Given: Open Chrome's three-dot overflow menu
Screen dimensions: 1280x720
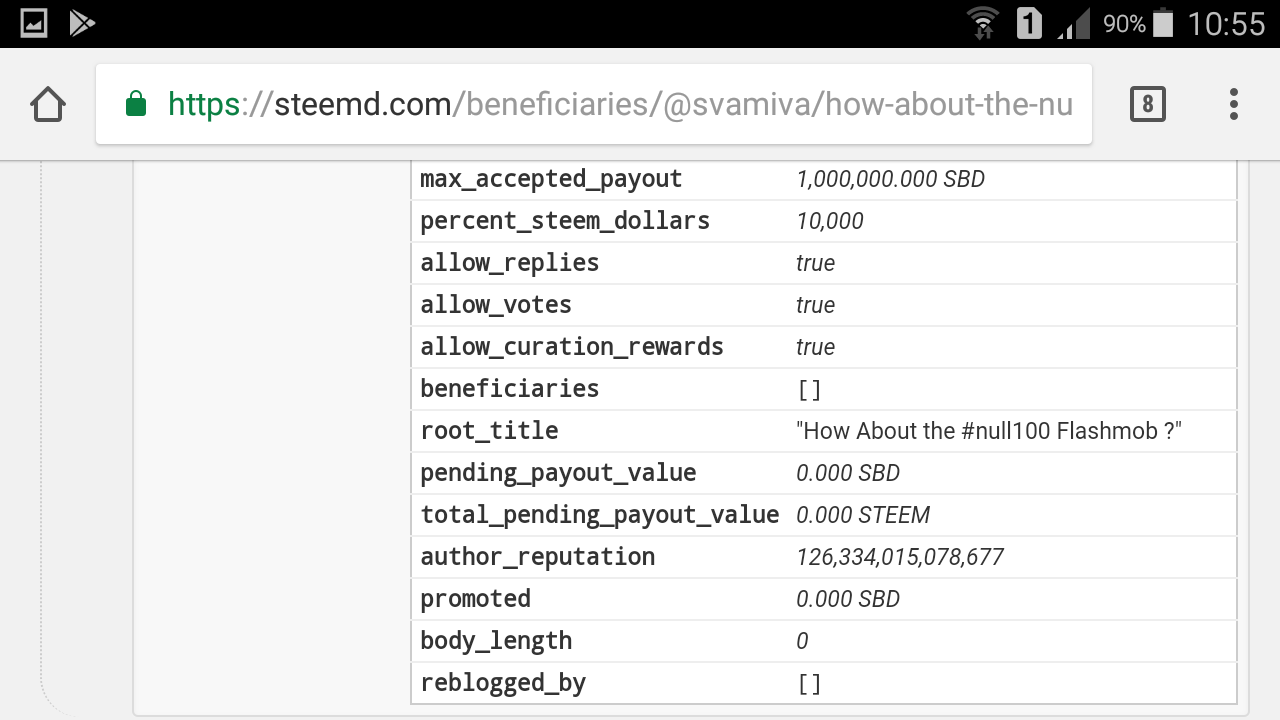Looking at the screenshot, I should (1234, 104).
